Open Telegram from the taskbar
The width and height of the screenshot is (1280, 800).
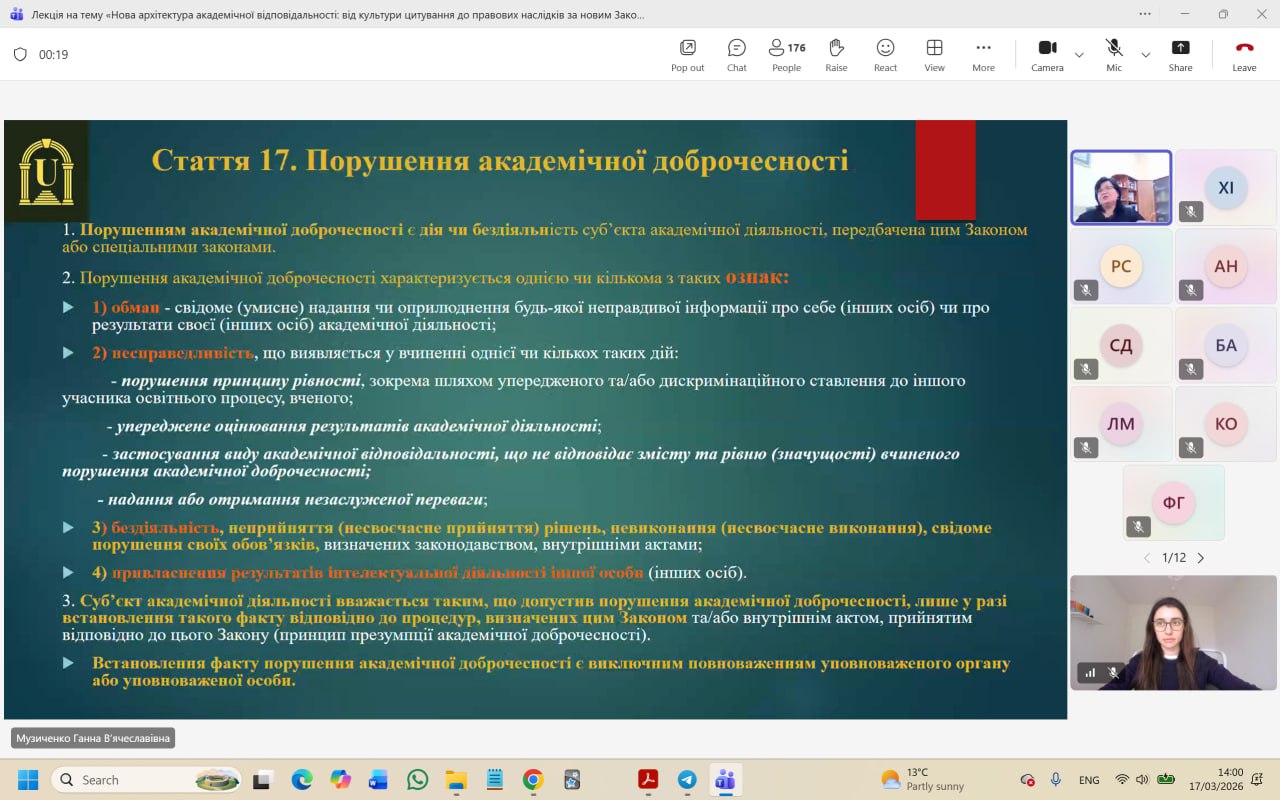pyautogui.click(x=687, y=780)
